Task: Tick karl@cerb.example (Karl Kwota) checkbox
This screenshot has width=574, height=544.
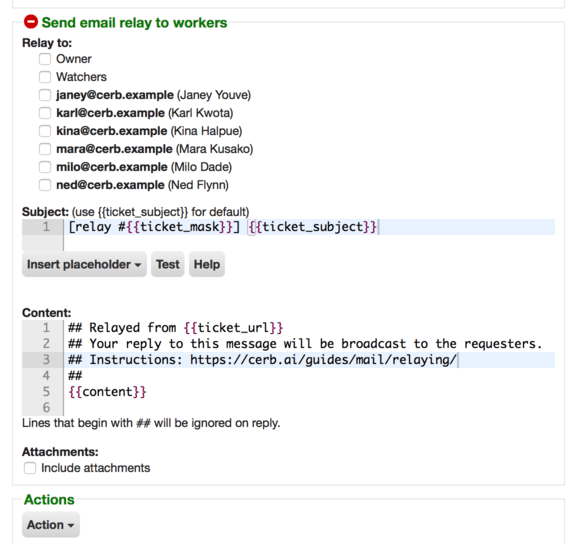Action: [45, 113]
